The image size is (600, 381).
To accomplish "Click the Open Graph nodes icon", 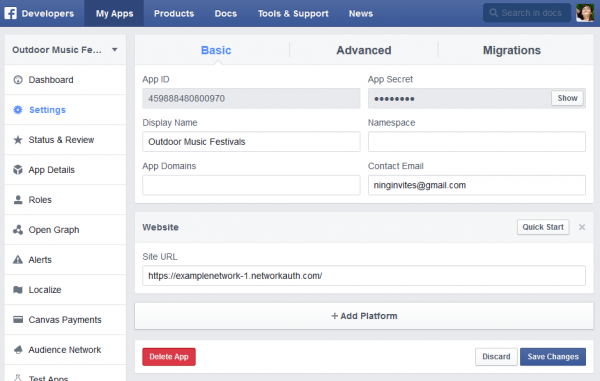I will tap(18, 230).
